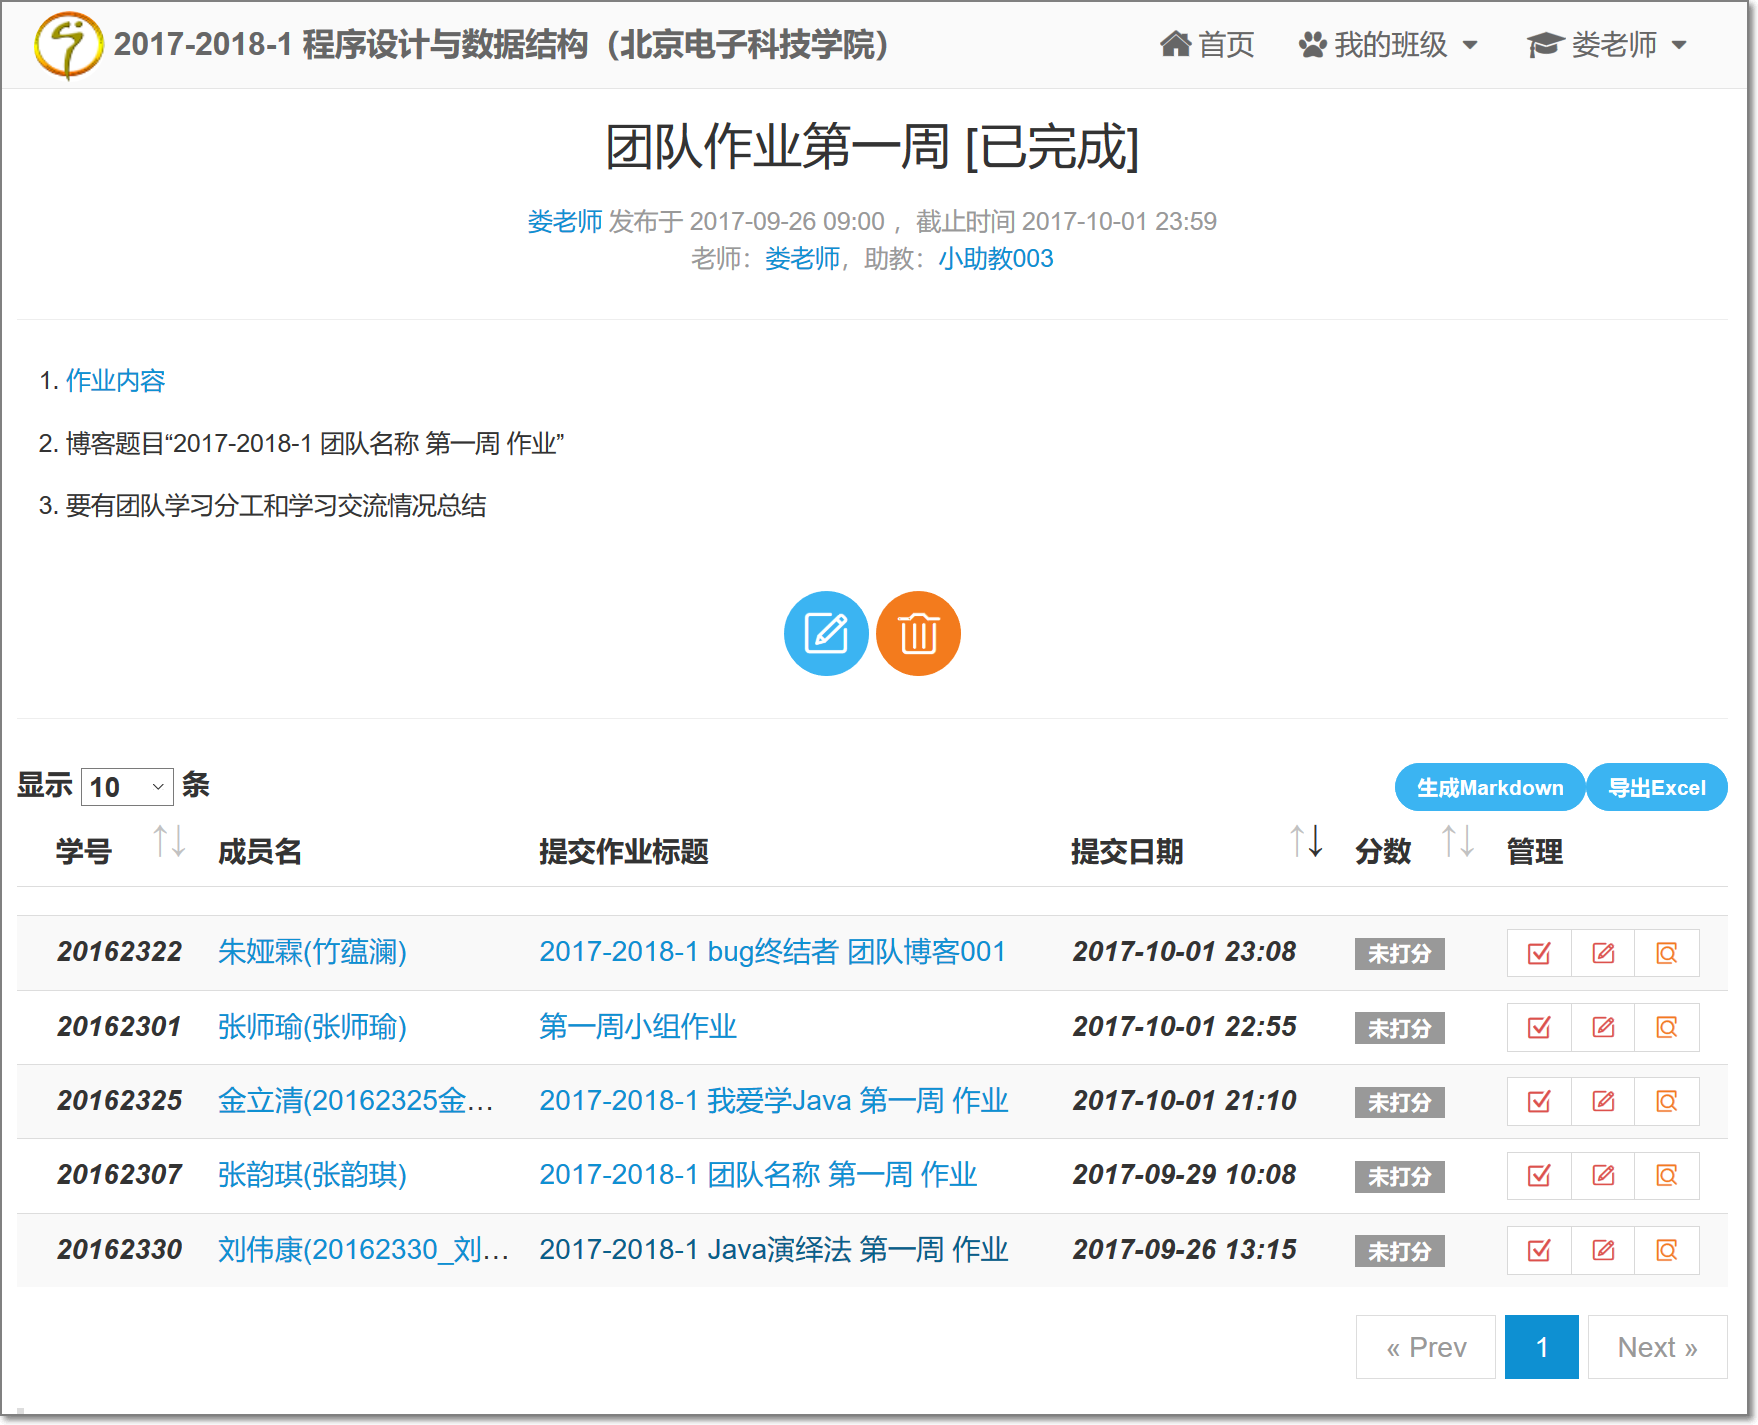Click edit pencil icon in 张师瑜 row
This screenshot has height=1425, width=1758.
[1603, 1028]
